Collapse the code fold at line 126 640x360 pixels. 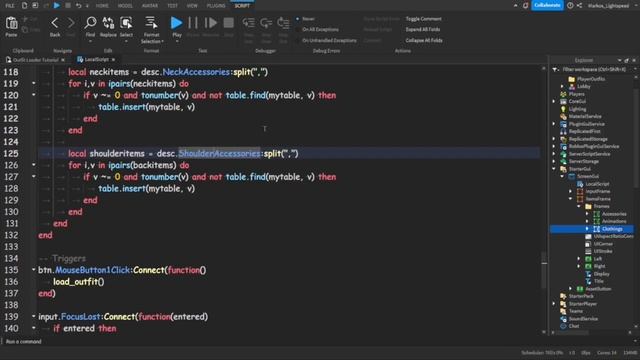(34, 165)
